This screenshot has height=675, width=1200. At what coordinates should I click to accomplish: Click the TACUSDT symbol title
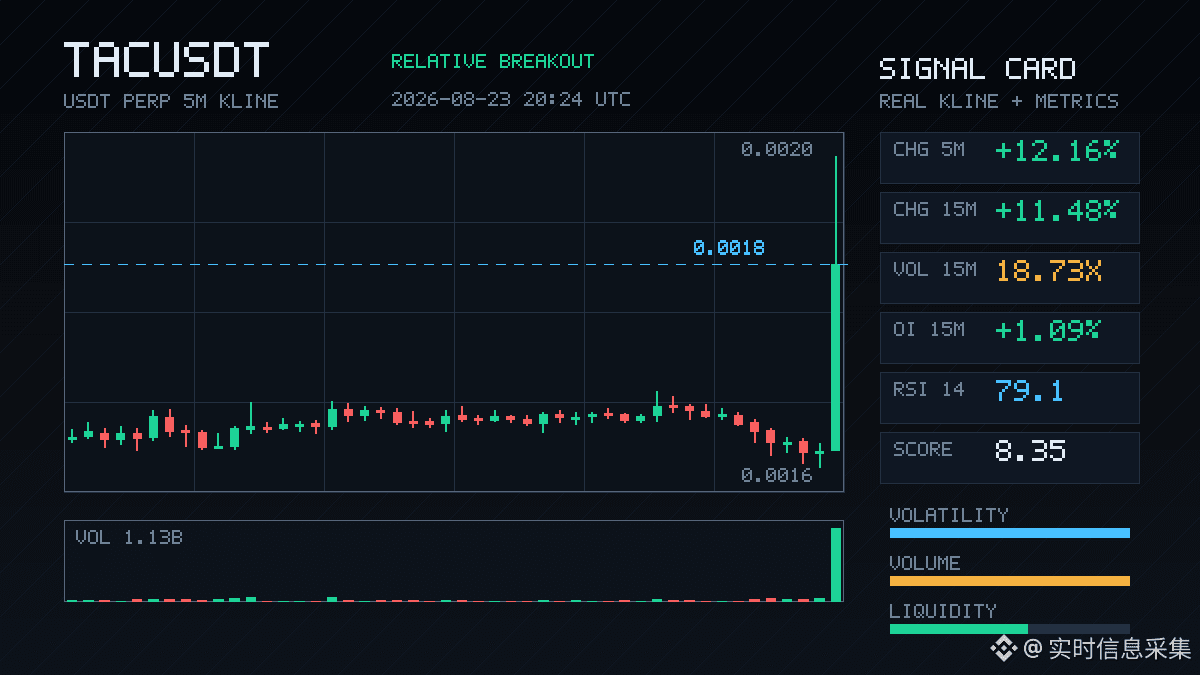point(166,60)
